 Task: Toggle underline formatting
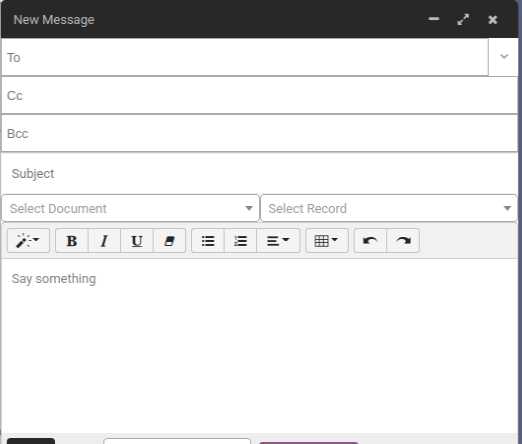[x=137, y=240]
